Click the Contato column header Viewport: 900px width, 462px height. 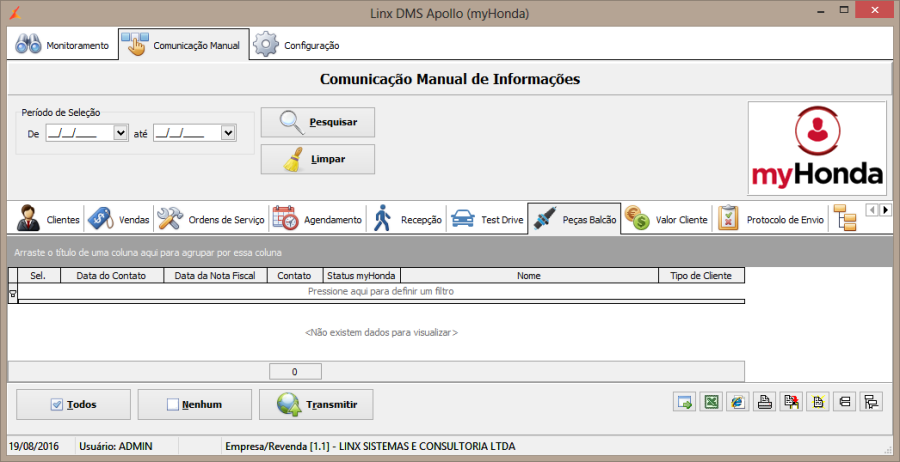pyautogui.click(x=294, y=275)
